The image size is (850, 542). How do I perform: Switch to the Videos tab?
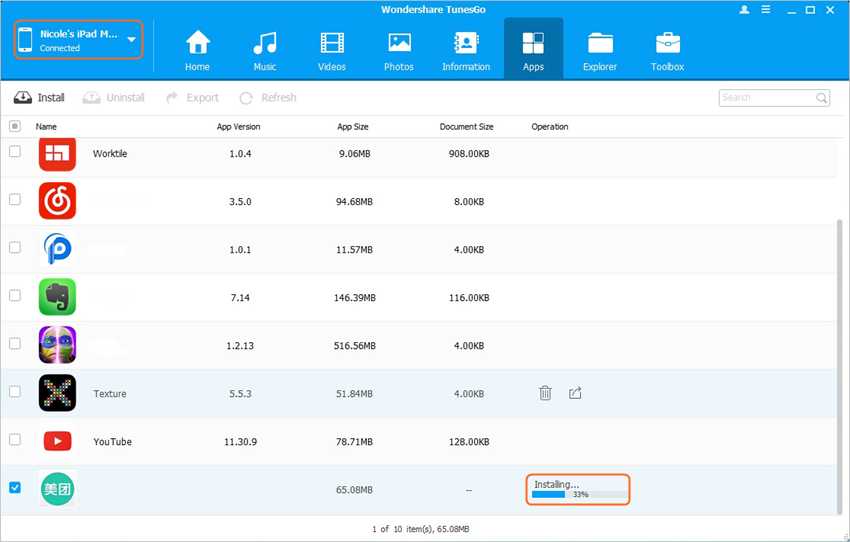(x=332, y=51)
